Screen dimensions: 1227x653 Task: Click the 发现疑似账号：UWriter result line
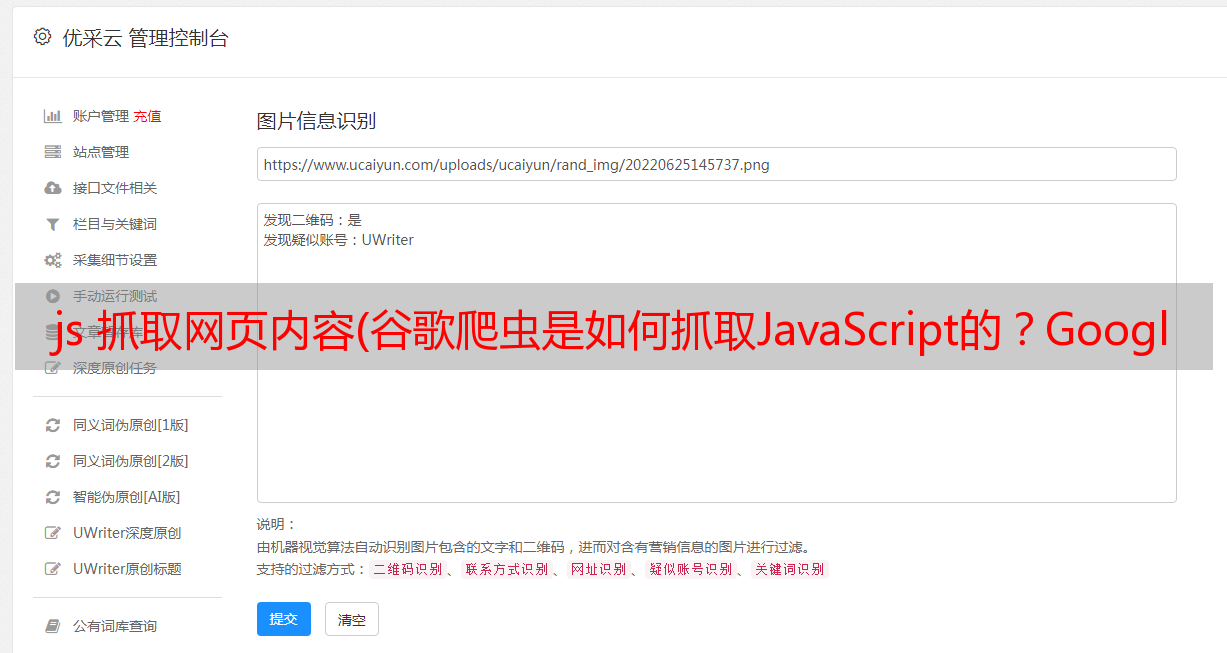click(339, 240)
